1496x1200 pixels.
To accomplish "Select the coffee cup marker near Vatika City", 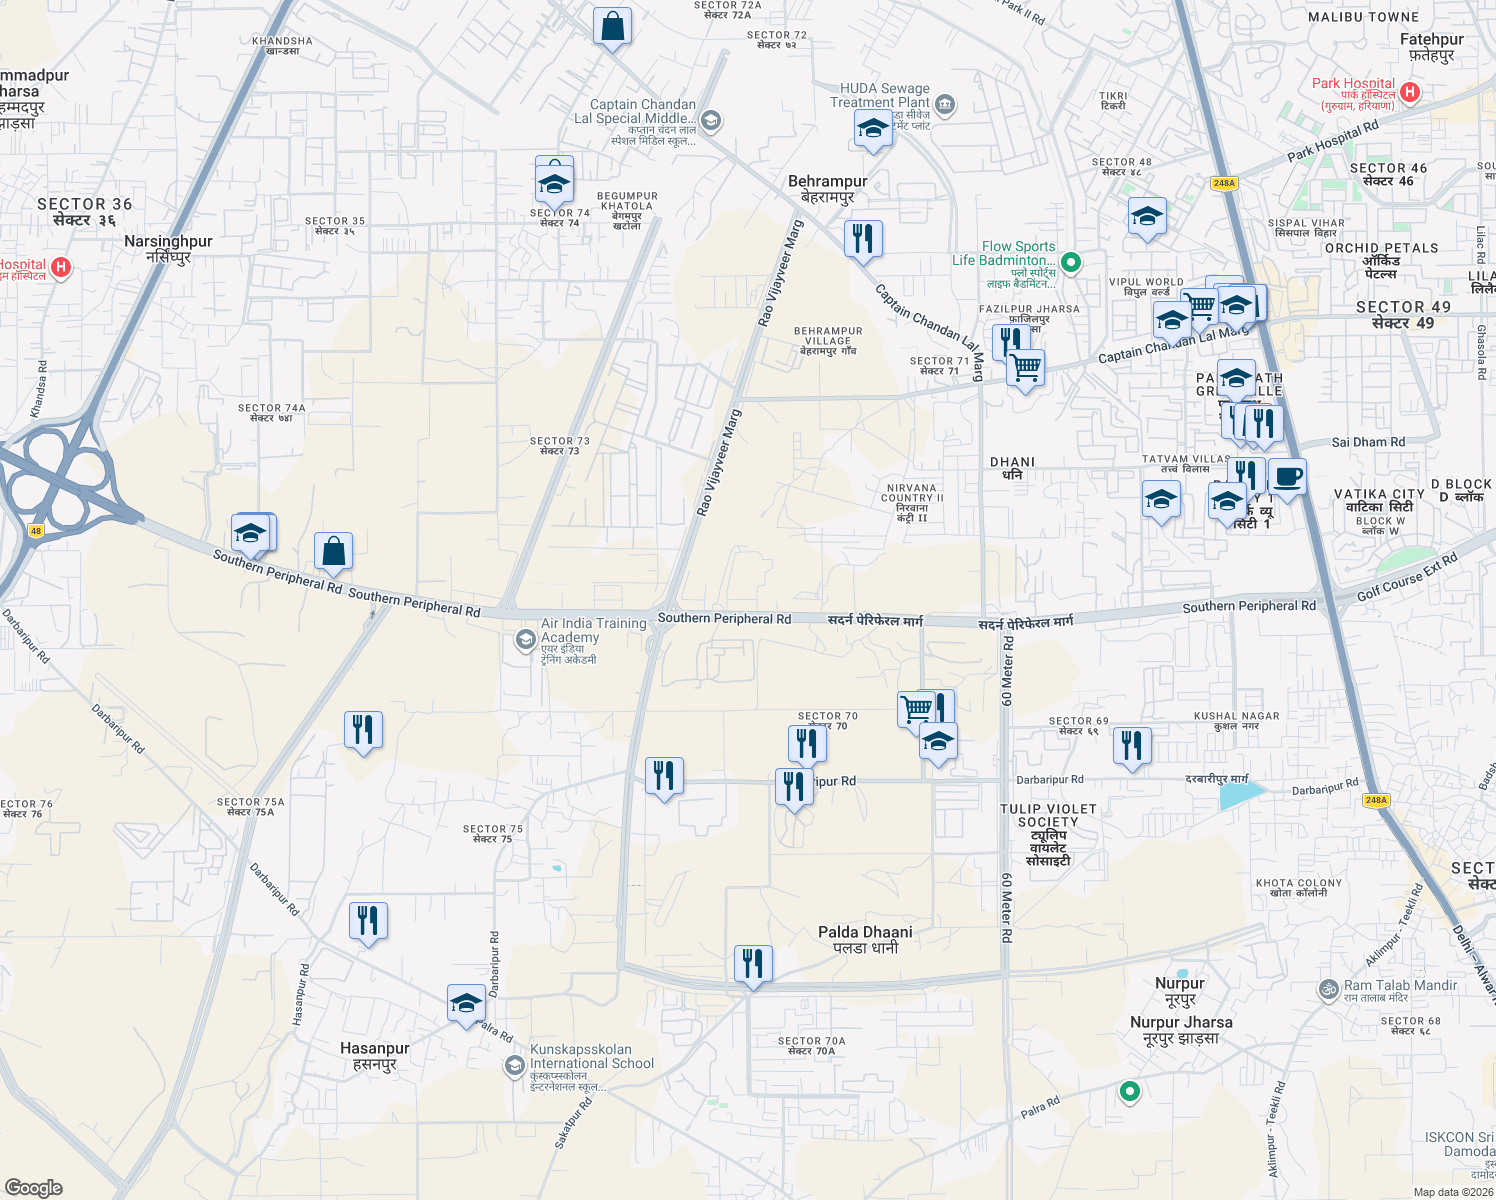I will click(x=1286, y=478).
